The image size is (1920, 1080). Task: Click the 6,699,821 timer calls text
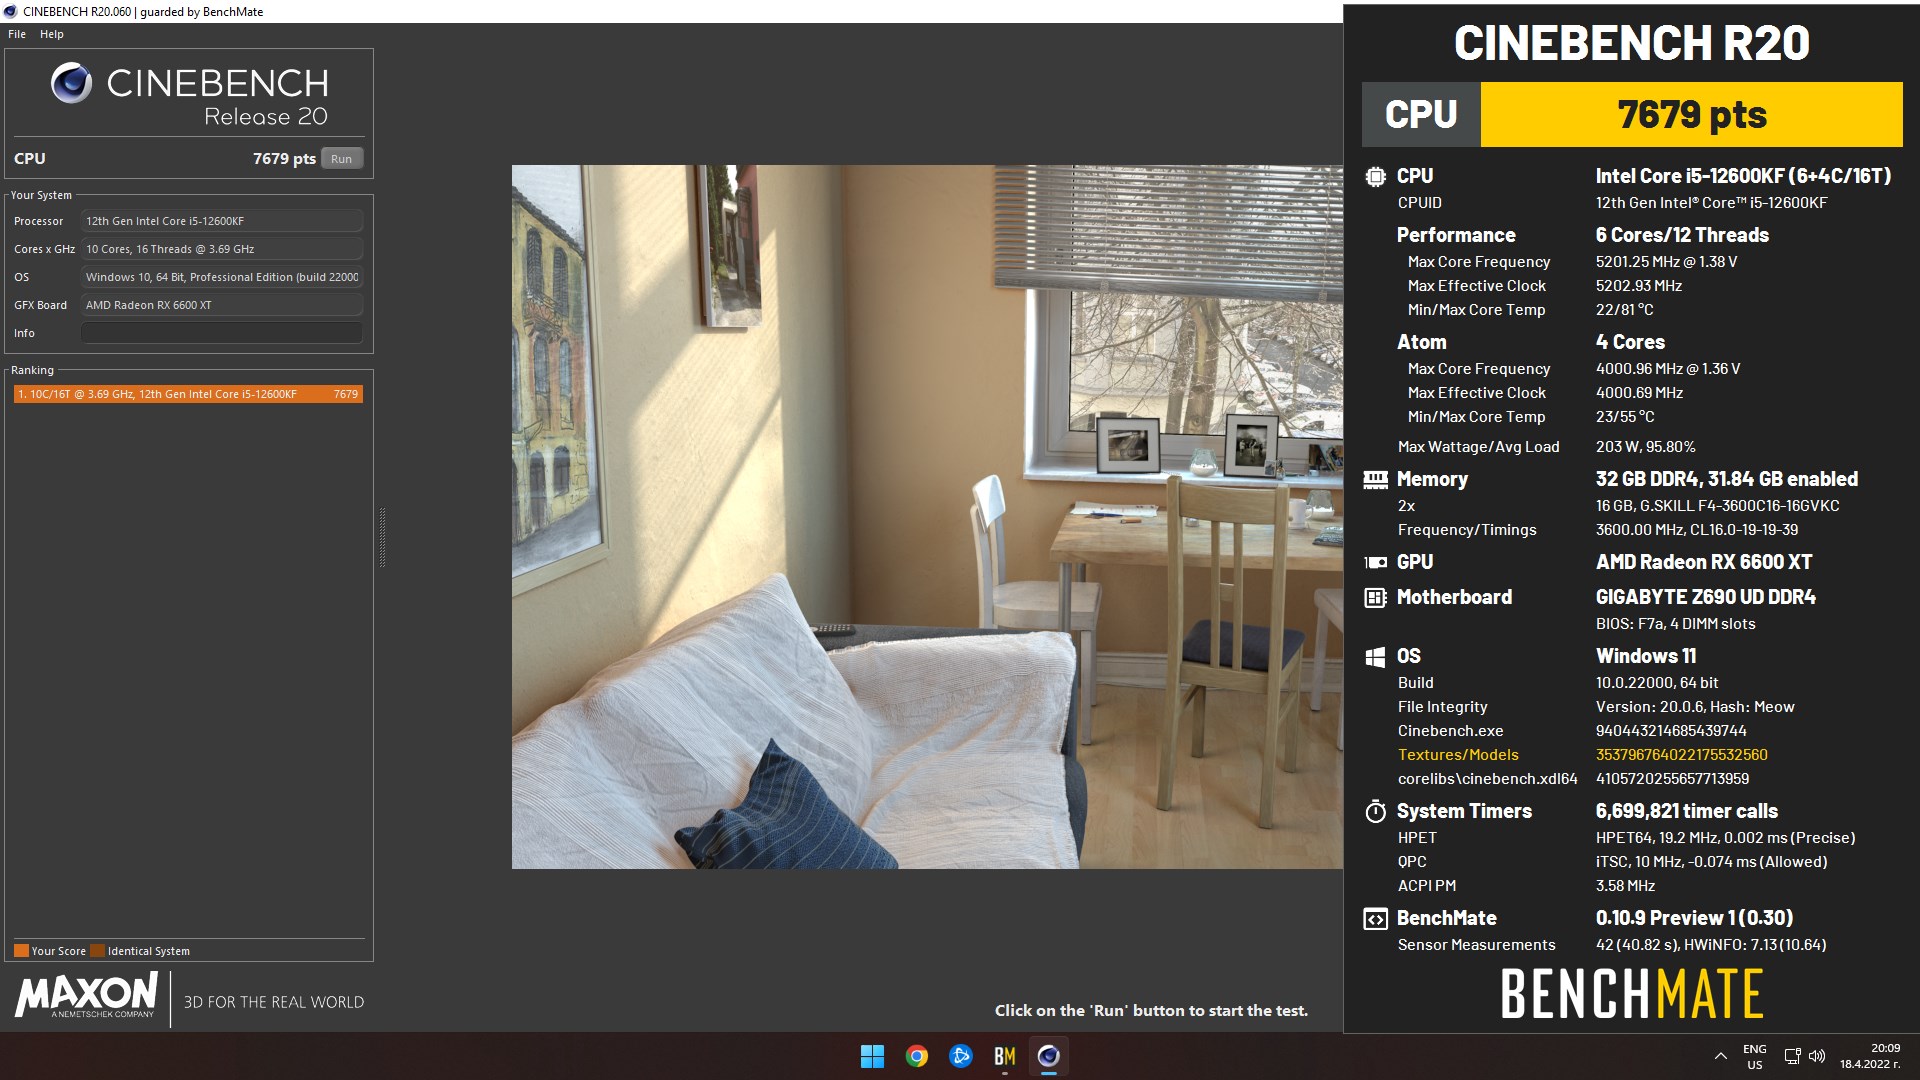click(1686, 811)
